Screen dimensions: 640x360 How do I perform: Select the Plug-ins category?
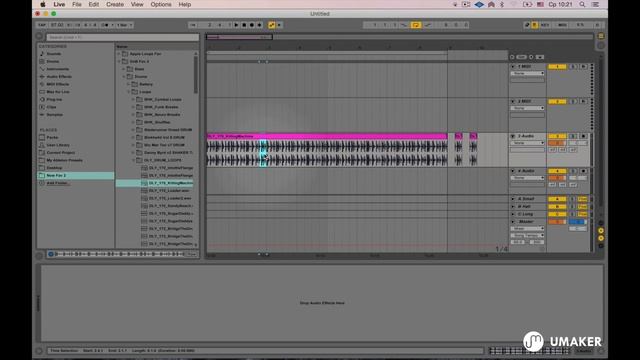54,99
